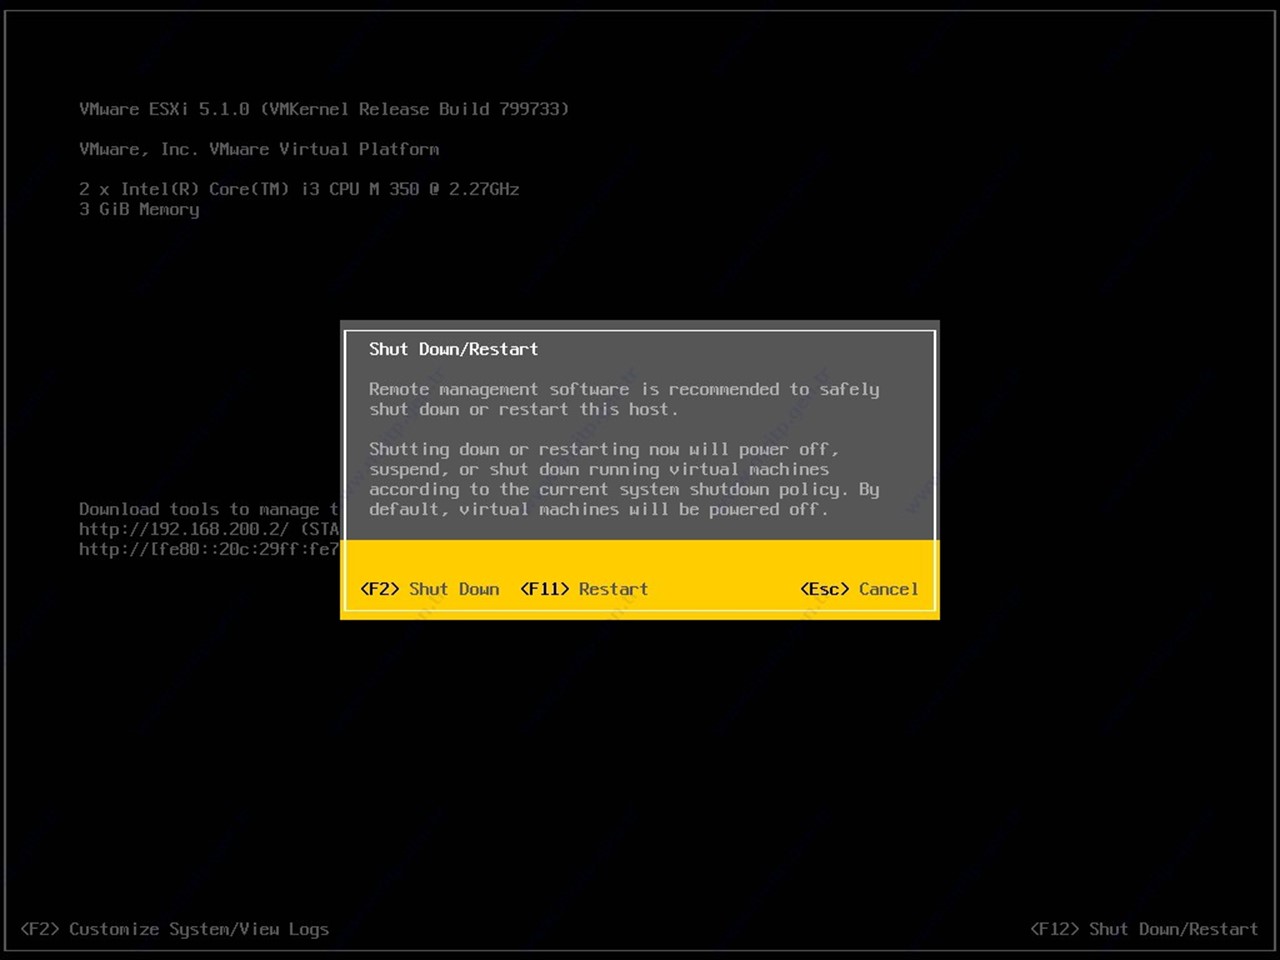Select F12 Shut Down/Restart at bottom right
This screenshot has height=960, width=1280.
tap(1144, 929)
